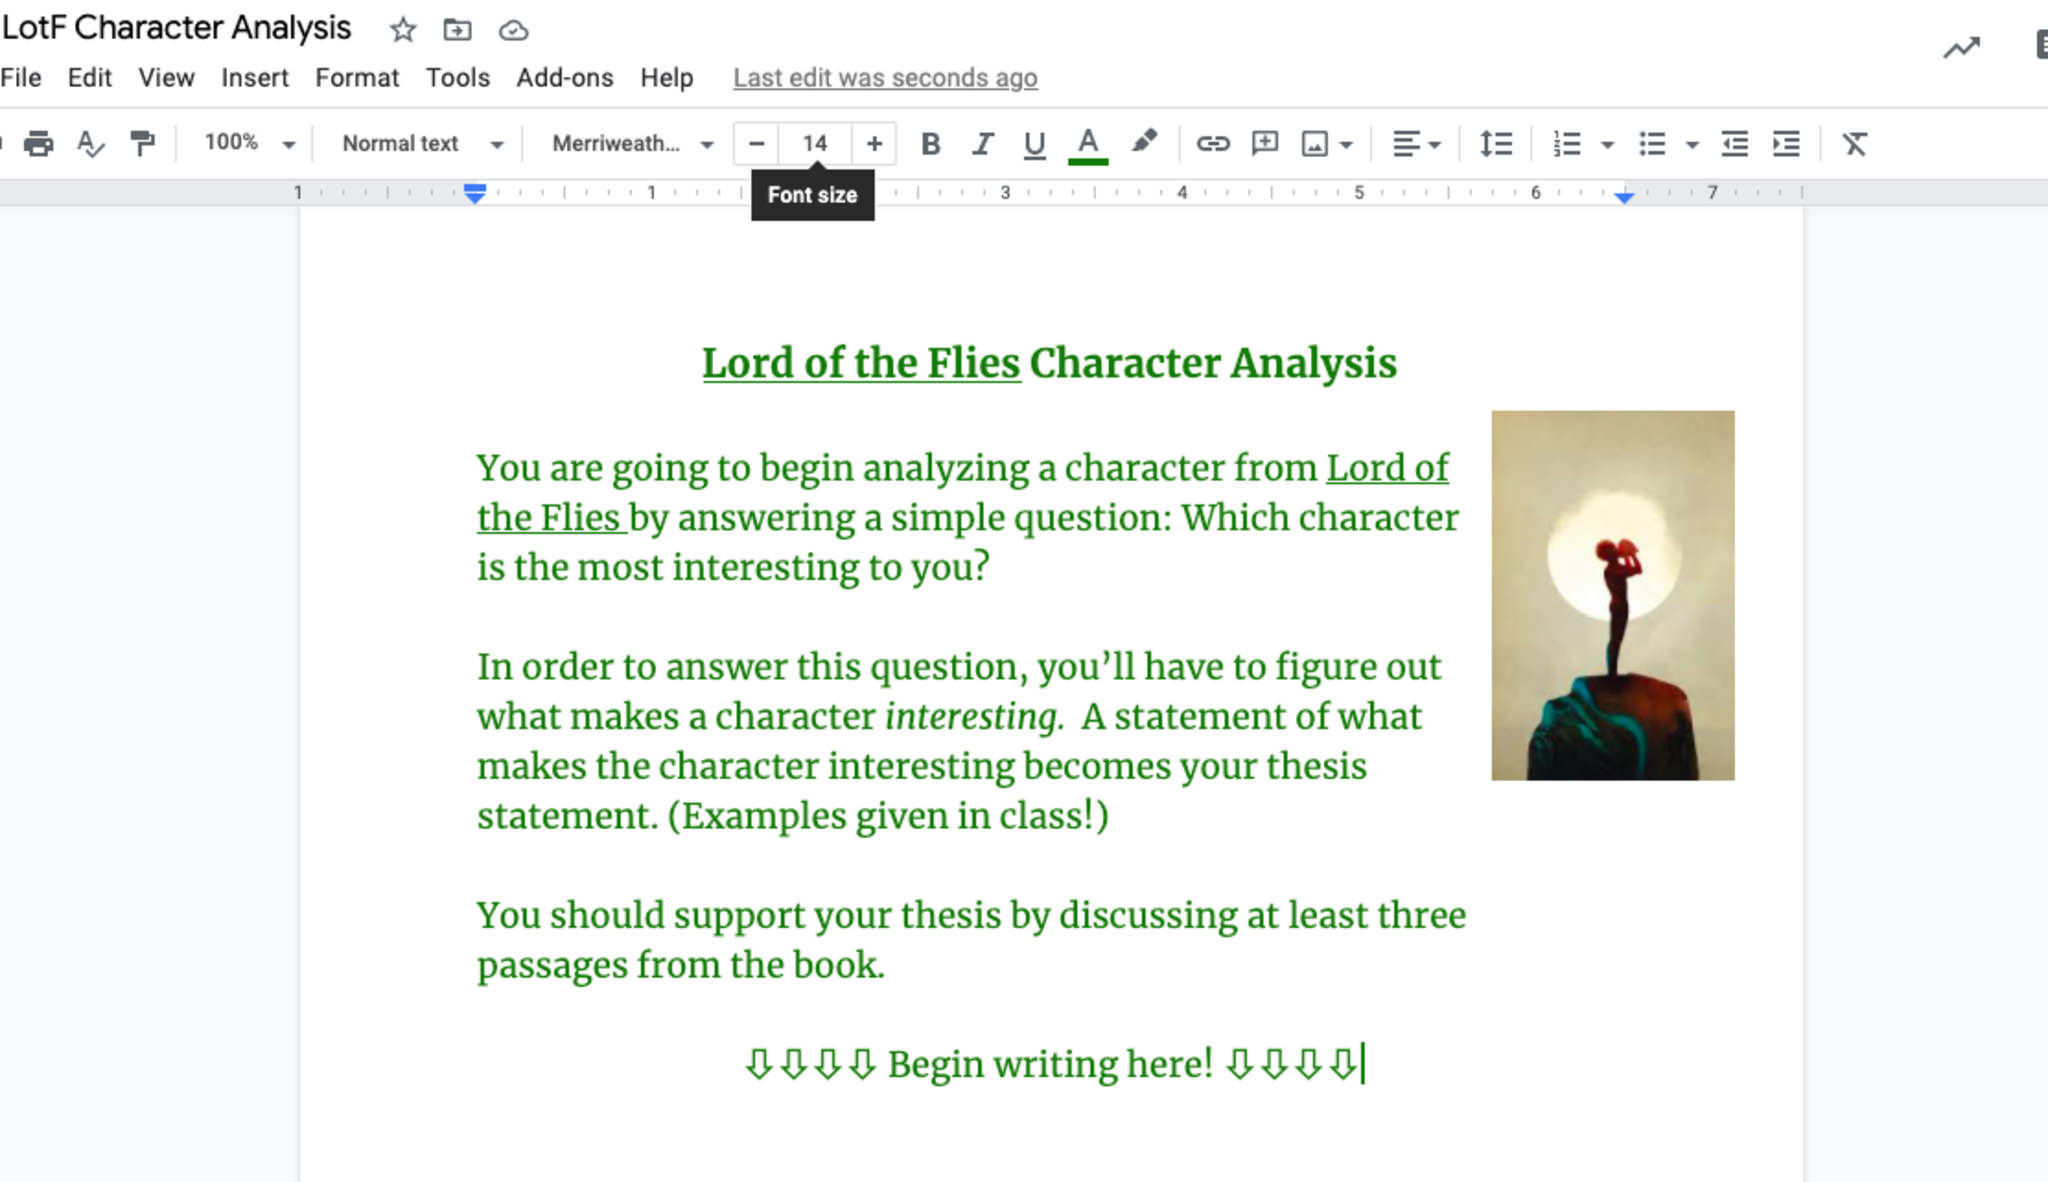
Task: Open the Insert menu
Action: [254, 78]
